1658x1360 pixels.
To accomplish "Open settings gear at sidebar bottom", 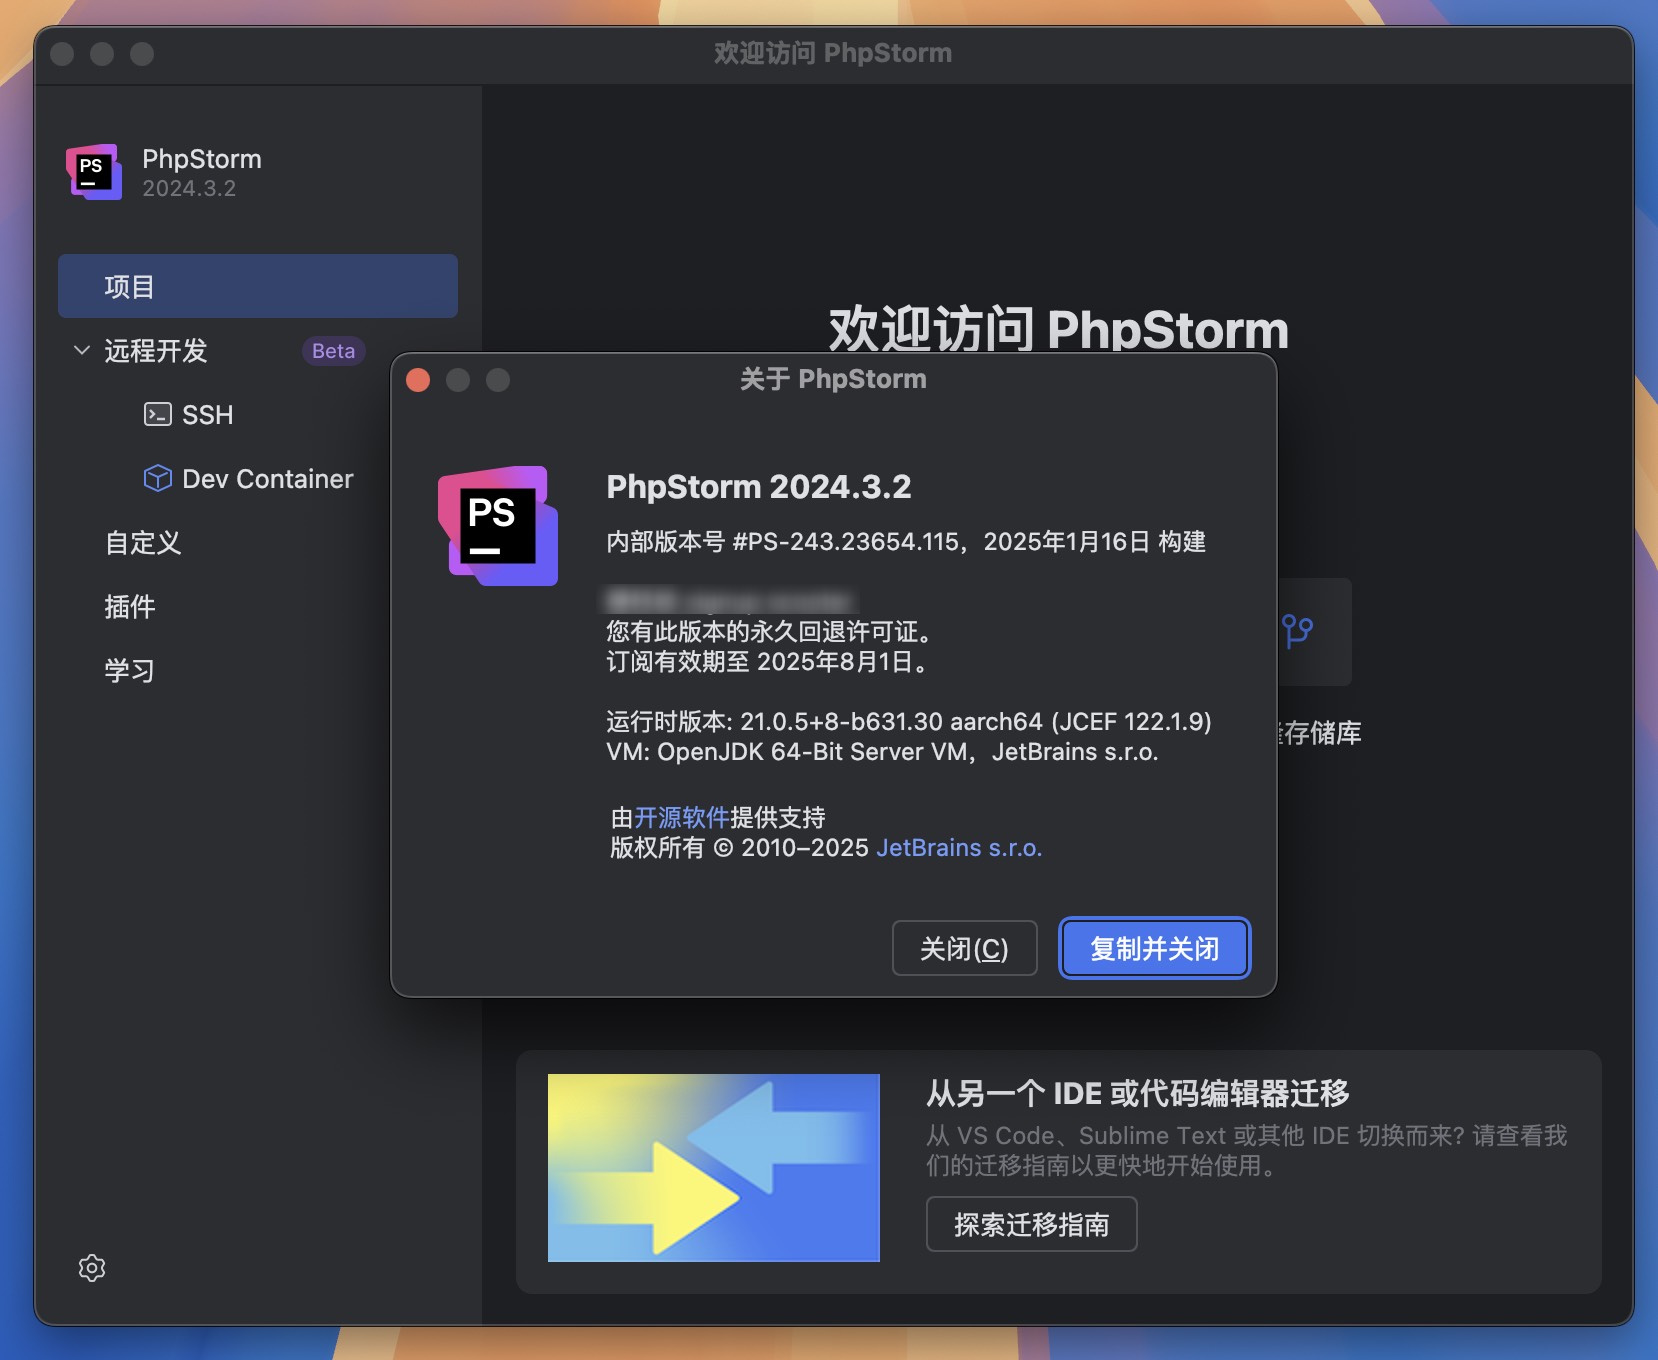I will [x=92, y=1268].
